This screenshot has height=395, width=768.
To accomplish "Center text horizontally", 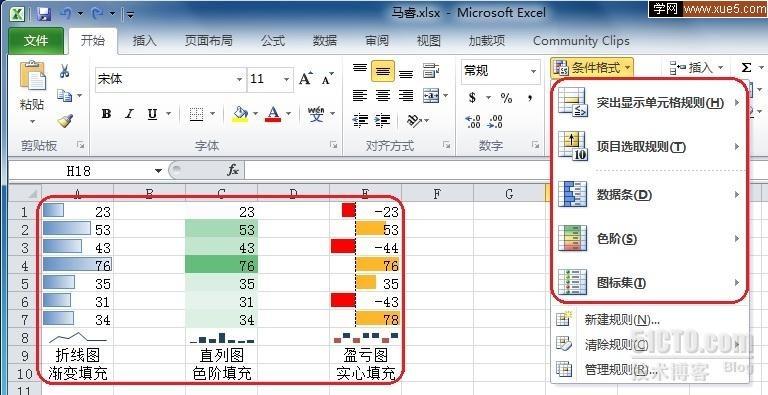I will point(383,95).
